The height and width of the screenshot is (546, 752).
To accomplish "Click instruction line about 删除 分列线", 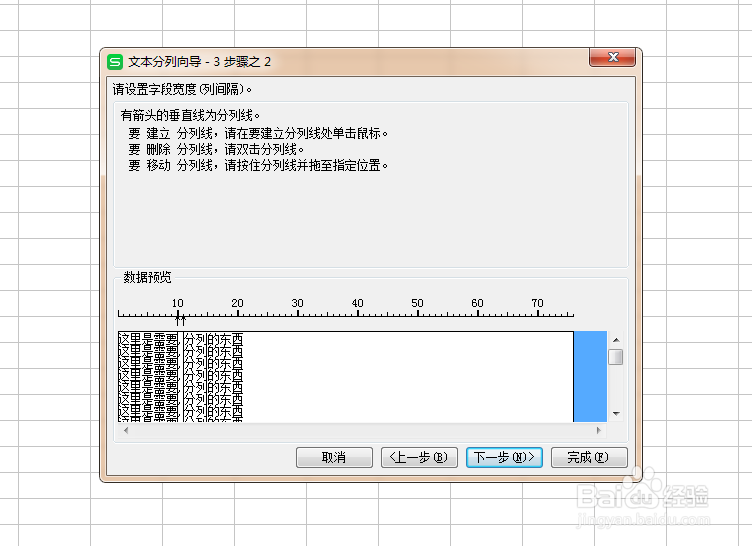I will (216, 149).
